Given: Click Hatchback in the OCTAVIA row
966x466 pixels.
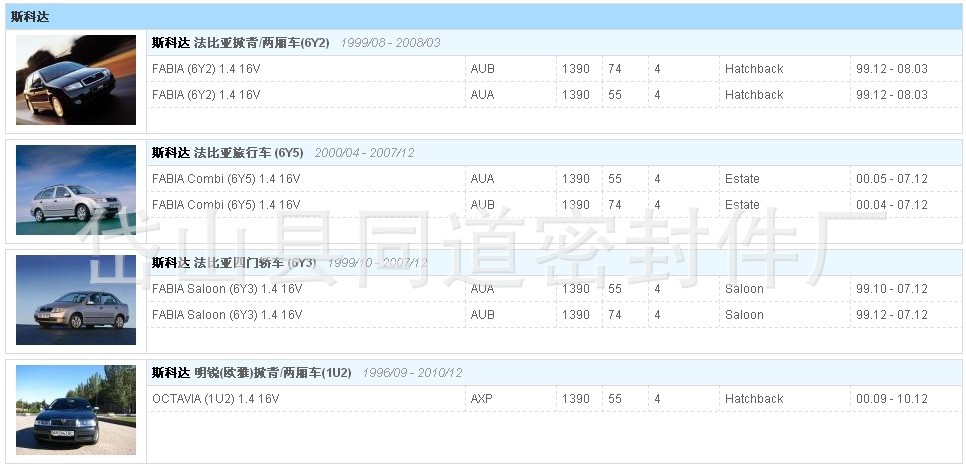Looking at the screenshot, I should [x=754, y=399].
